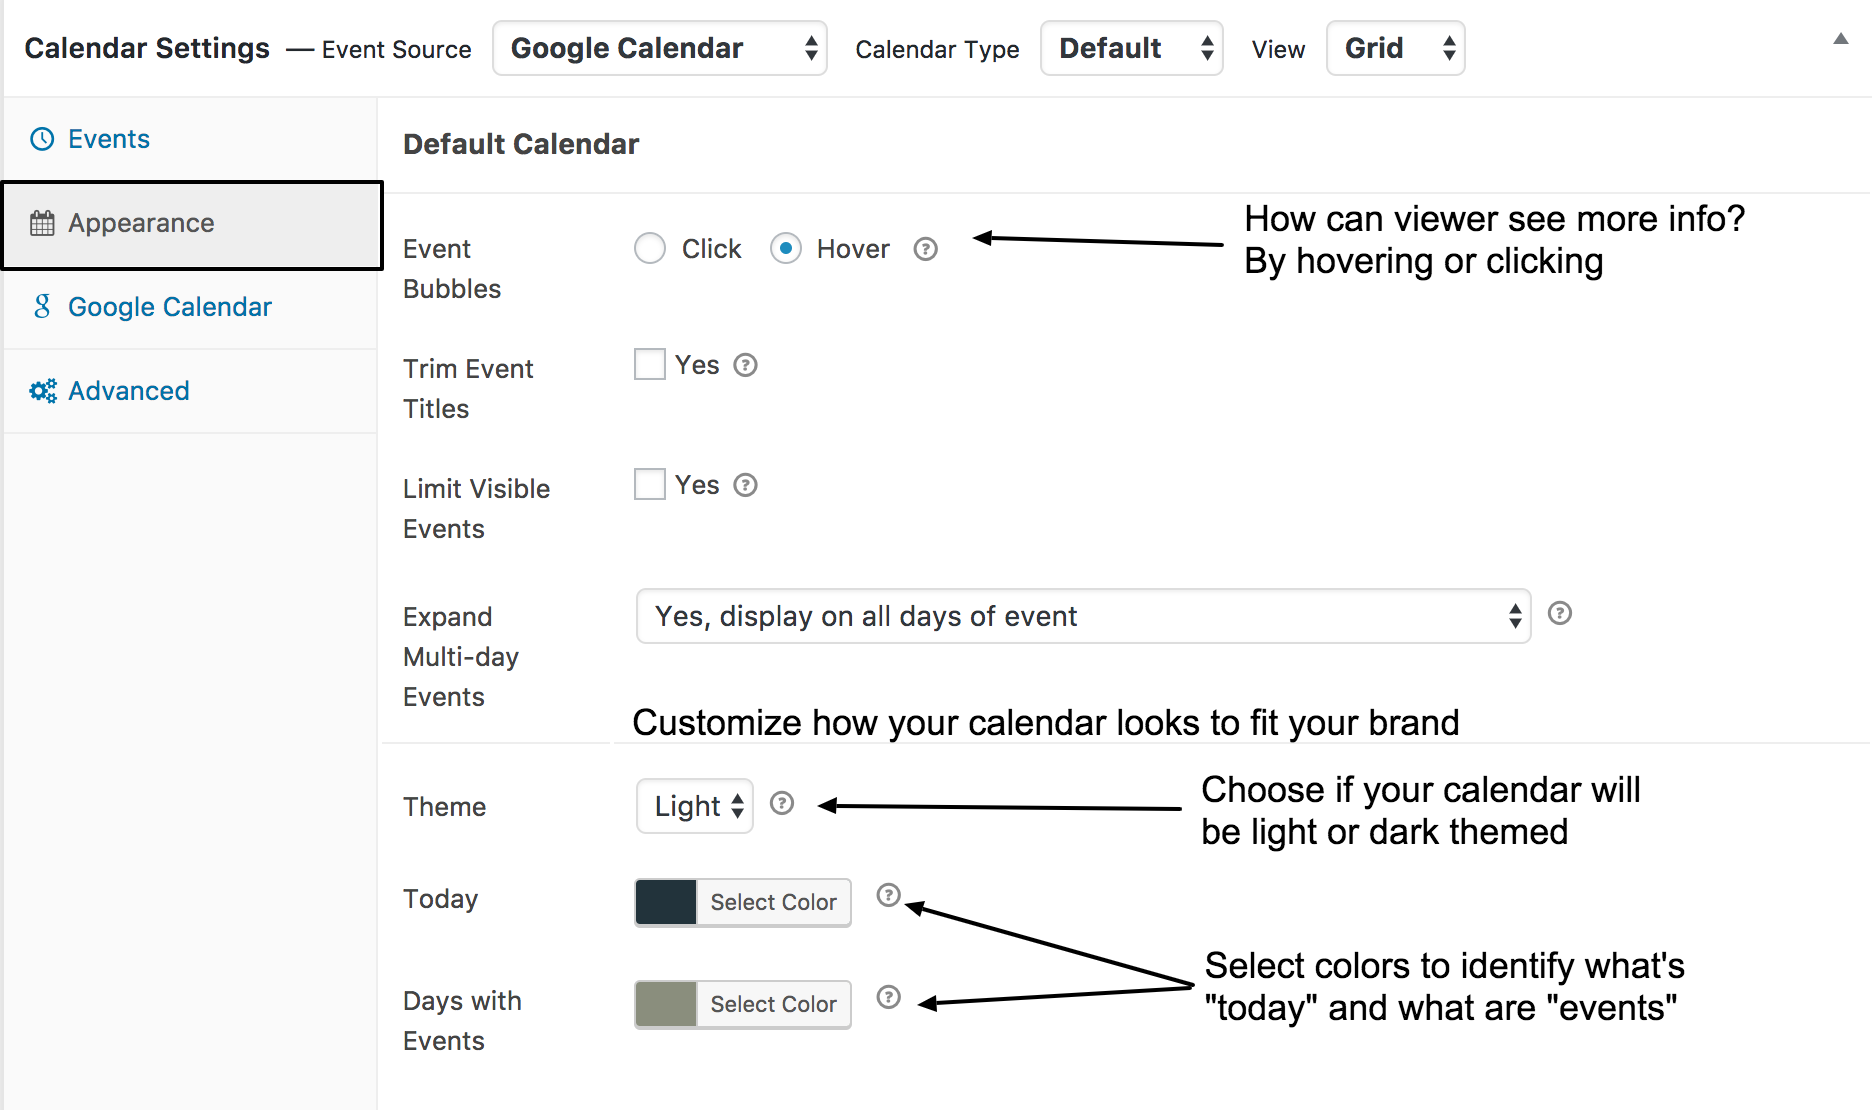Select the Hover radio button
Image resolution: width=1872 pixels, height=1110 pixels.
[786, 248]
